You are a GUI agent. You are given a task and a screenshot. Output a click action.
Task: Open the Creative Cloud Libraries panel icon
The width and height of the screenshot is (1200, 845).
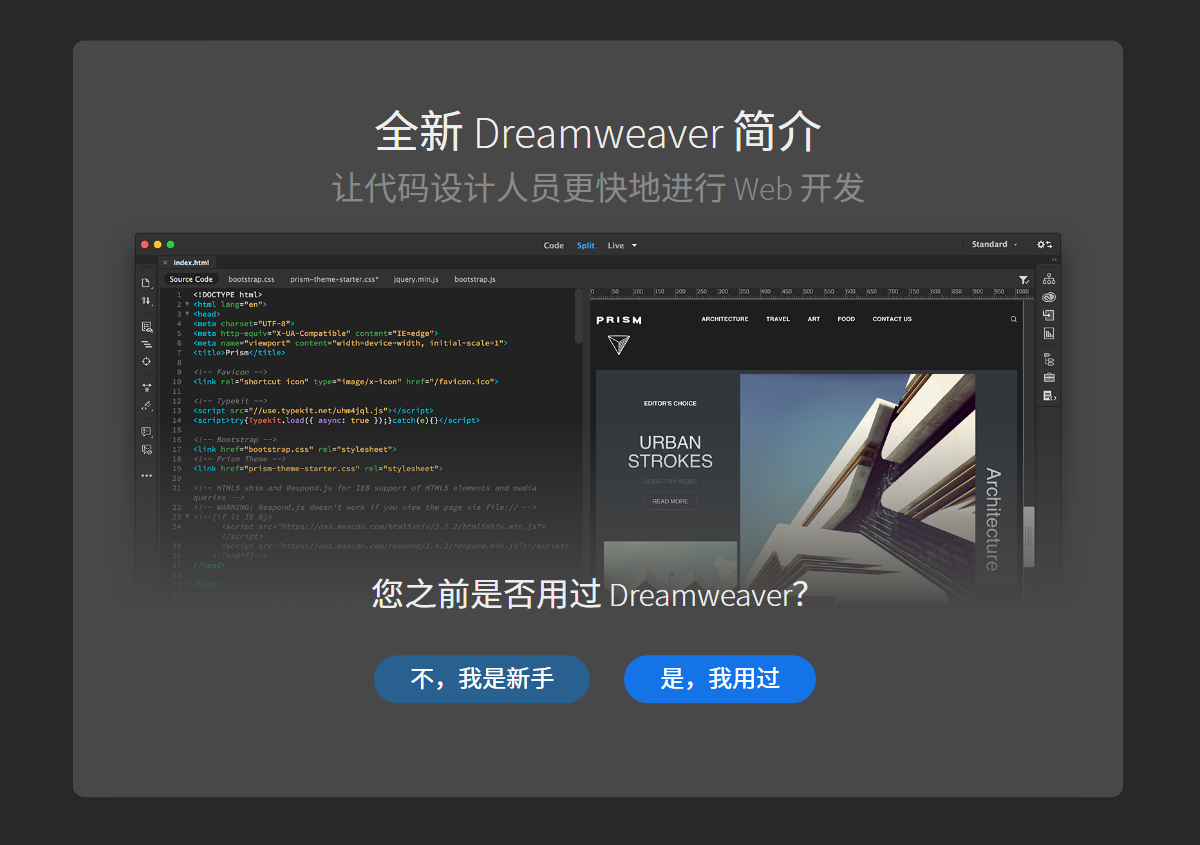pyautogui.click(x=1049, y=297)
